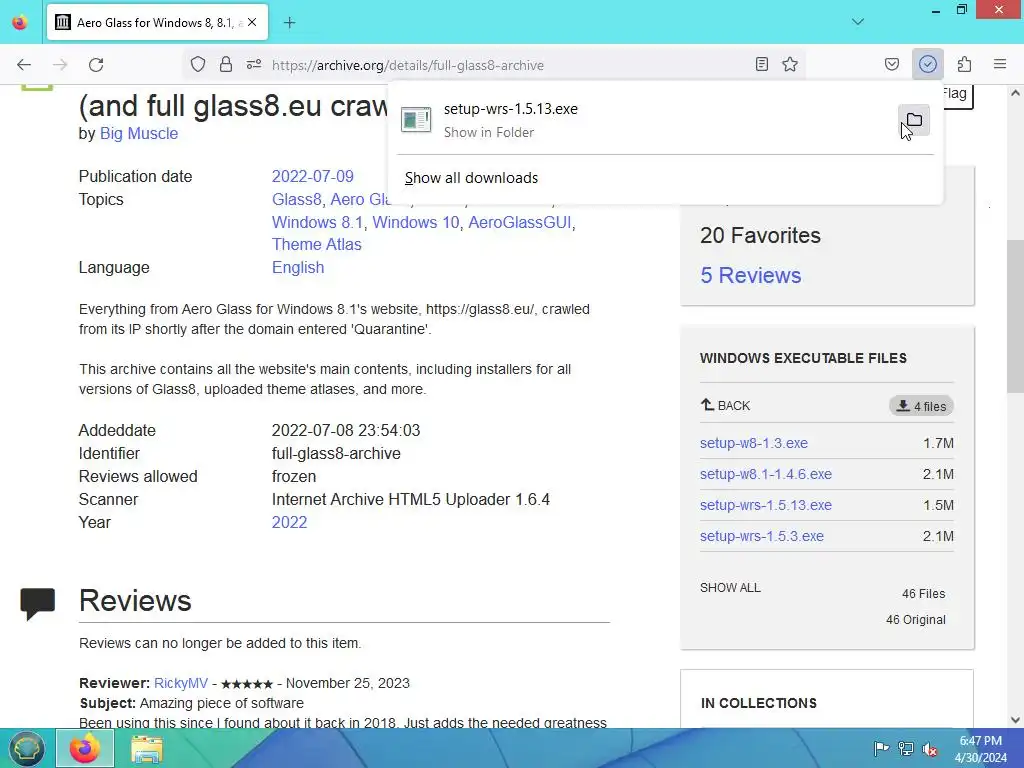The height and width of the screenshot is (768, 1024).
Task: Download setup-wrs-1.5.13.exe from file list
Action: click(765, 505)
